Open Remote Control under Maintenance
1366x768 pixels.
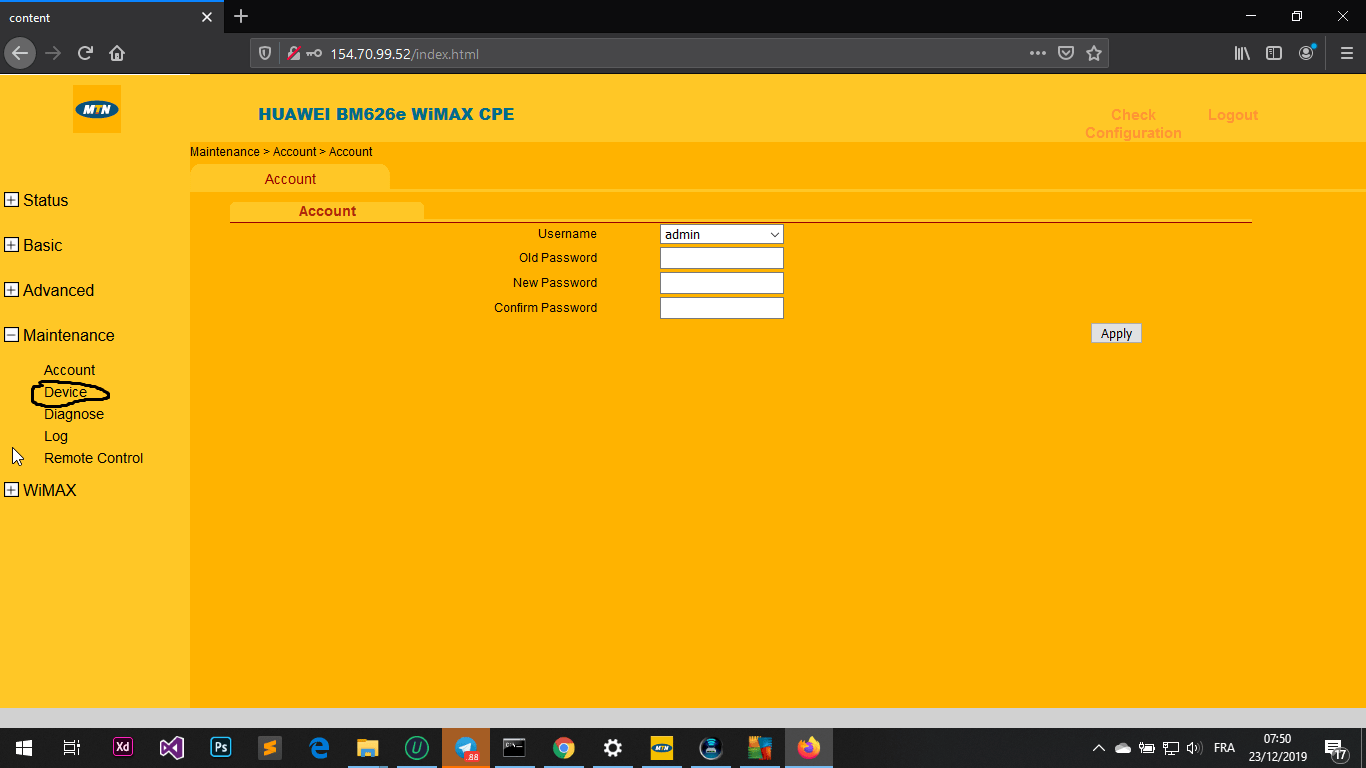94,458
